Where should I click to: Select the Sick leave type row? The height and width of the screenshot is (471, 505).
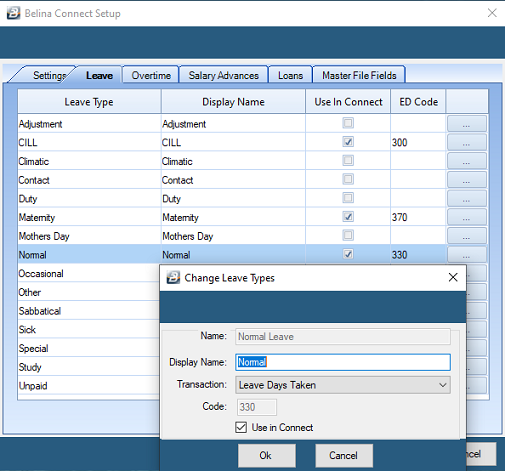click(x=89, y=330)
